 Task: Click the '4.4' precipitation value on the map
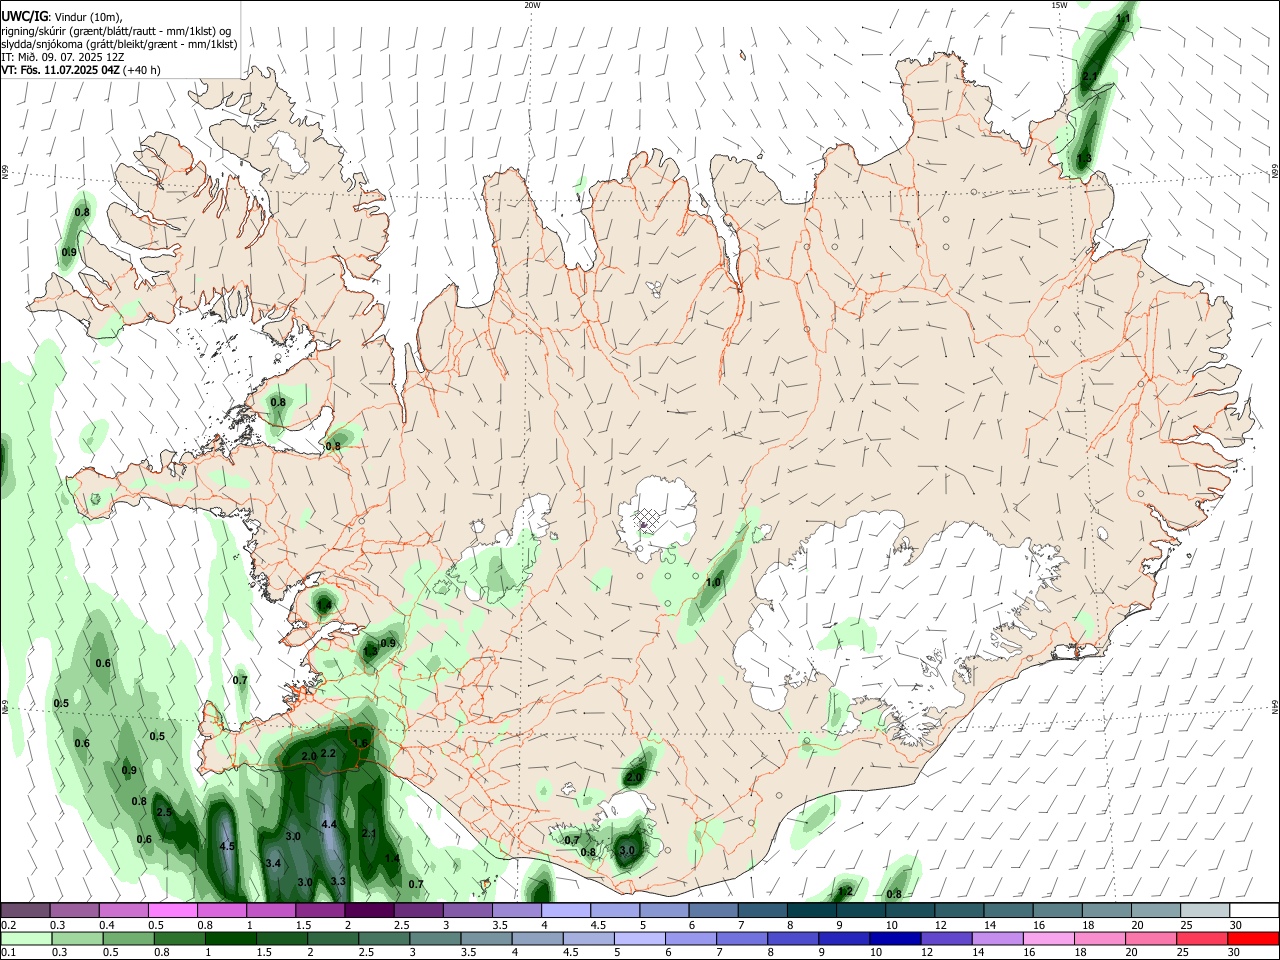click(329, 824)
